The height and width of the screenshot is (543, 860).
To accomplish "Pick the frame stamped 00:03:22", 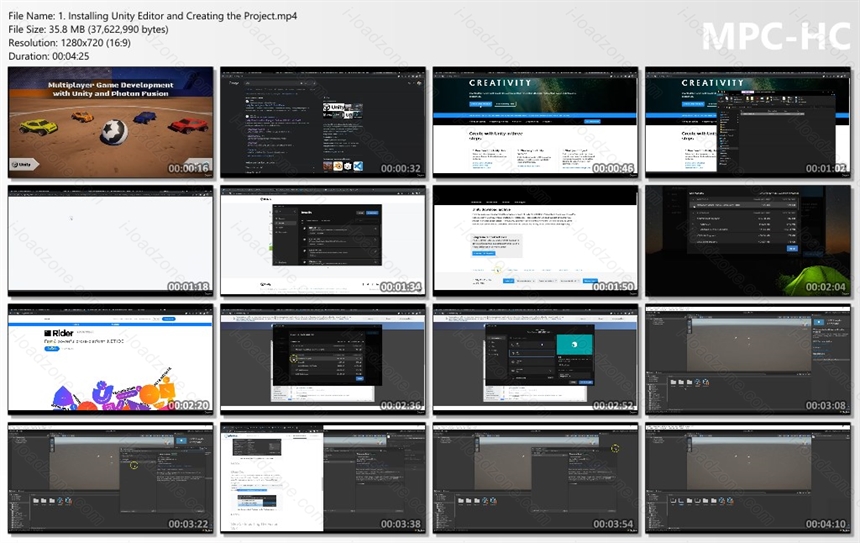I will 110,478.
